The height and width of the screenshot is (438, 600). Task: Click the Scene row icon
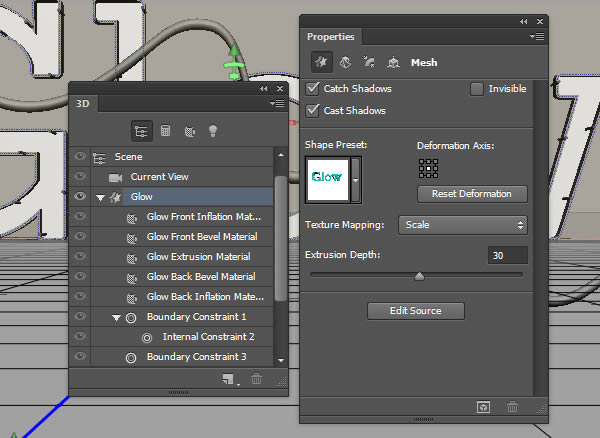click(x=99, y=157)
